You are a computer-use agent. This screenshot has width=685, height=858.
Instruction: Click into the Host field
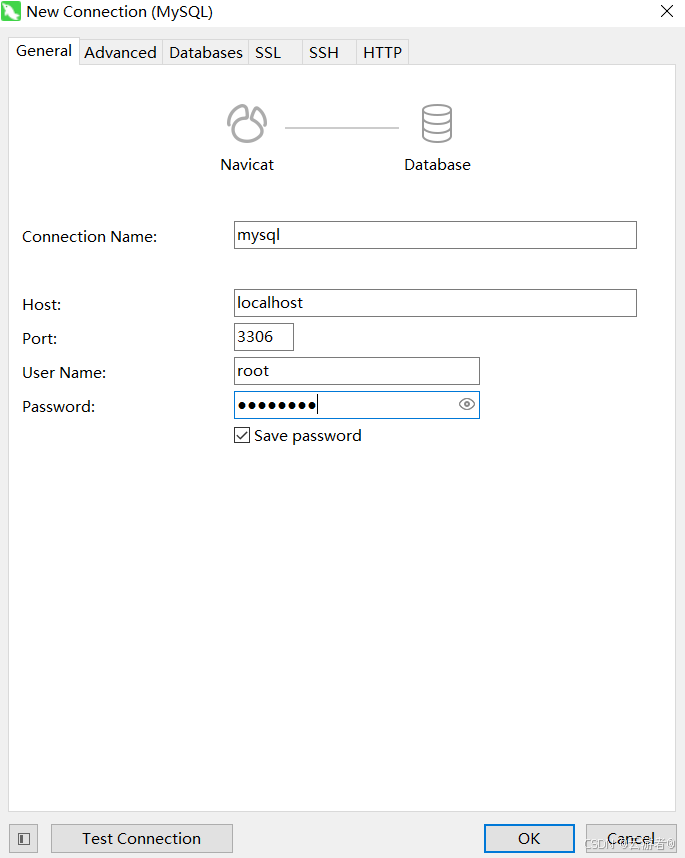(435, 303)
